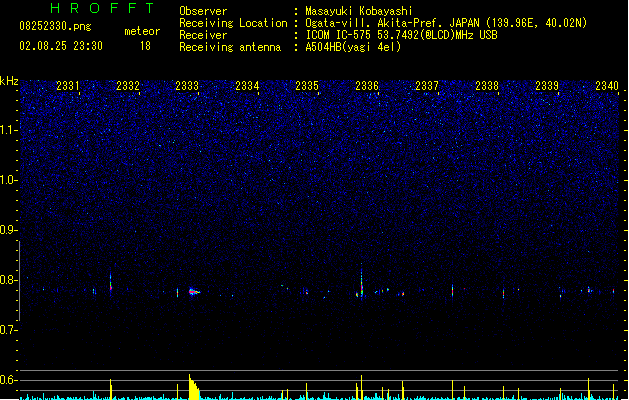Screen dimensions: 629x400
Task: Select the file name 08252330.png
Action: (55, 26)
